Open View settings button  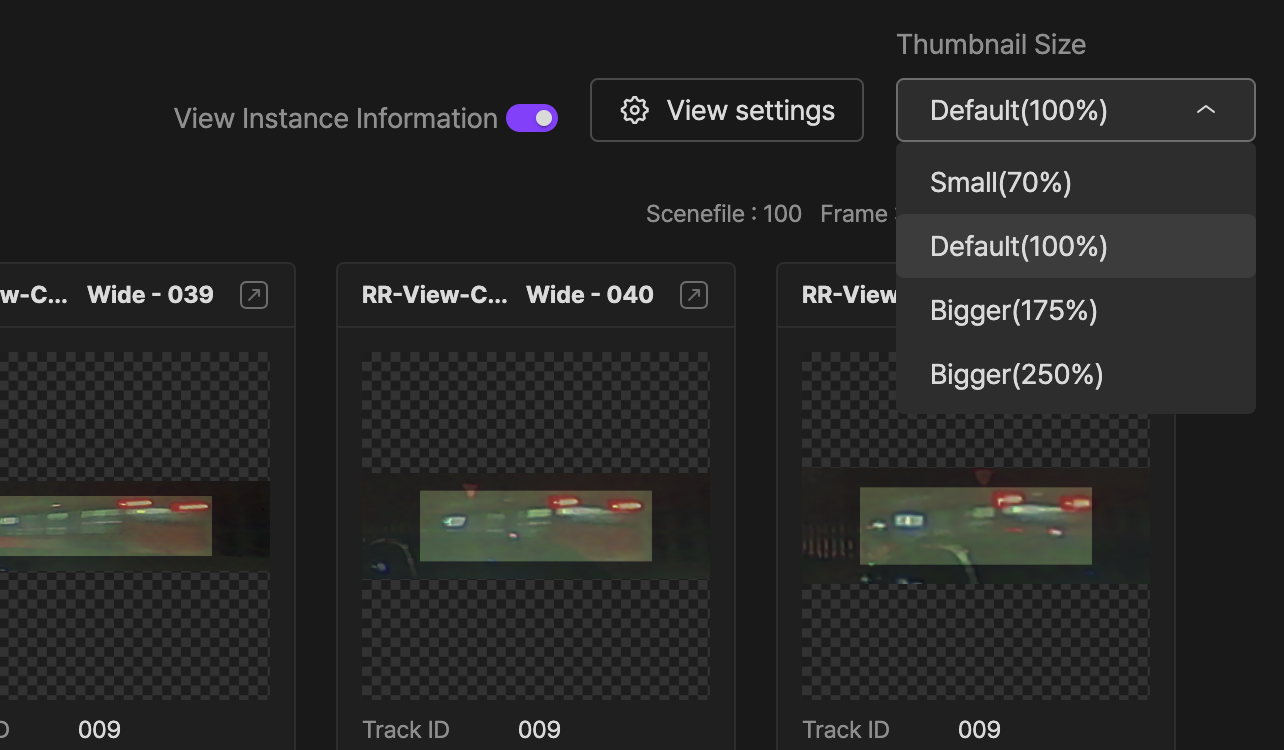click(727, 110)
